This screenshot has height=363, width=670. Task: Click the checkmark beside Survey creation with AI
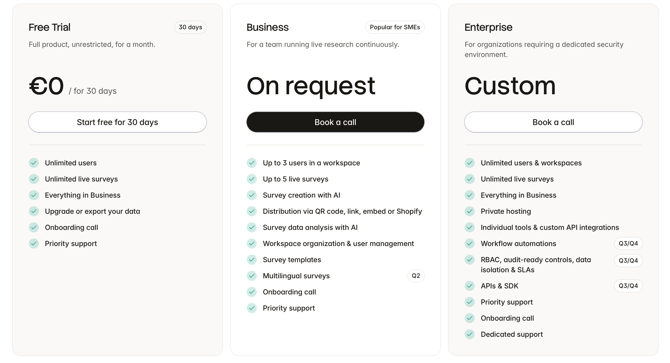pyautogui.click(x=252, y=195)
